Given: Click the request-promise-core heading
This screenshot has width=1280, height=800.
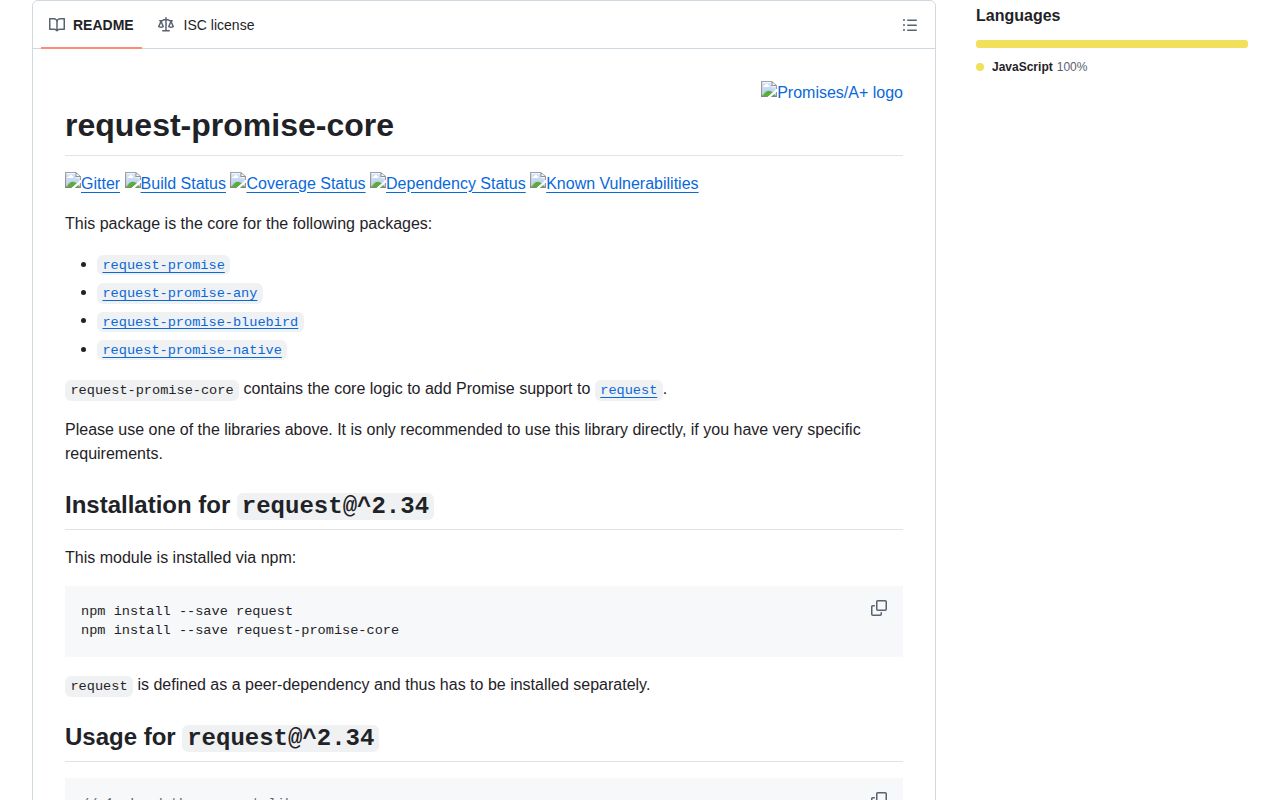Looking at the screenshot, I should (x=229, y=126).
